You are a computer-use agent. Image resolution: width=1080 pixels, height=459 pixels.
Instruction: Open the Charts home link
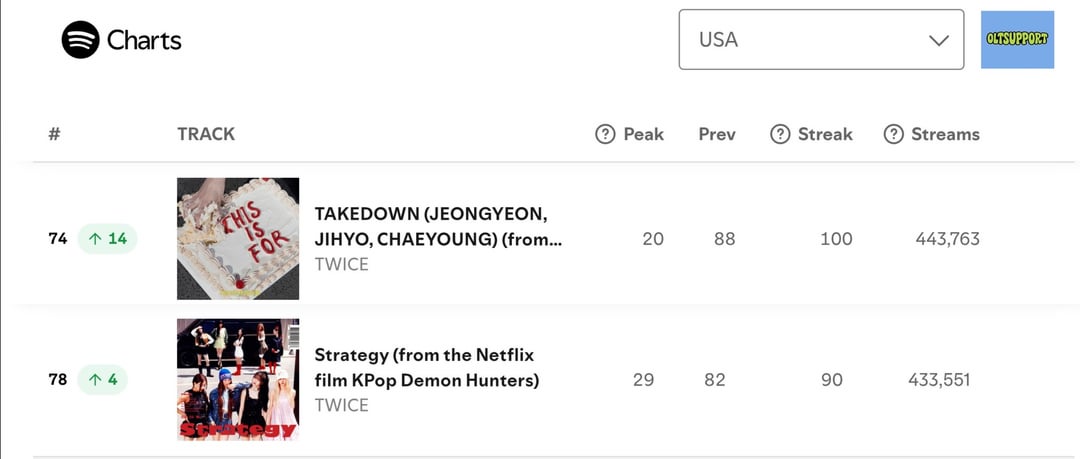pyautogui.click(x=144, y=41)
